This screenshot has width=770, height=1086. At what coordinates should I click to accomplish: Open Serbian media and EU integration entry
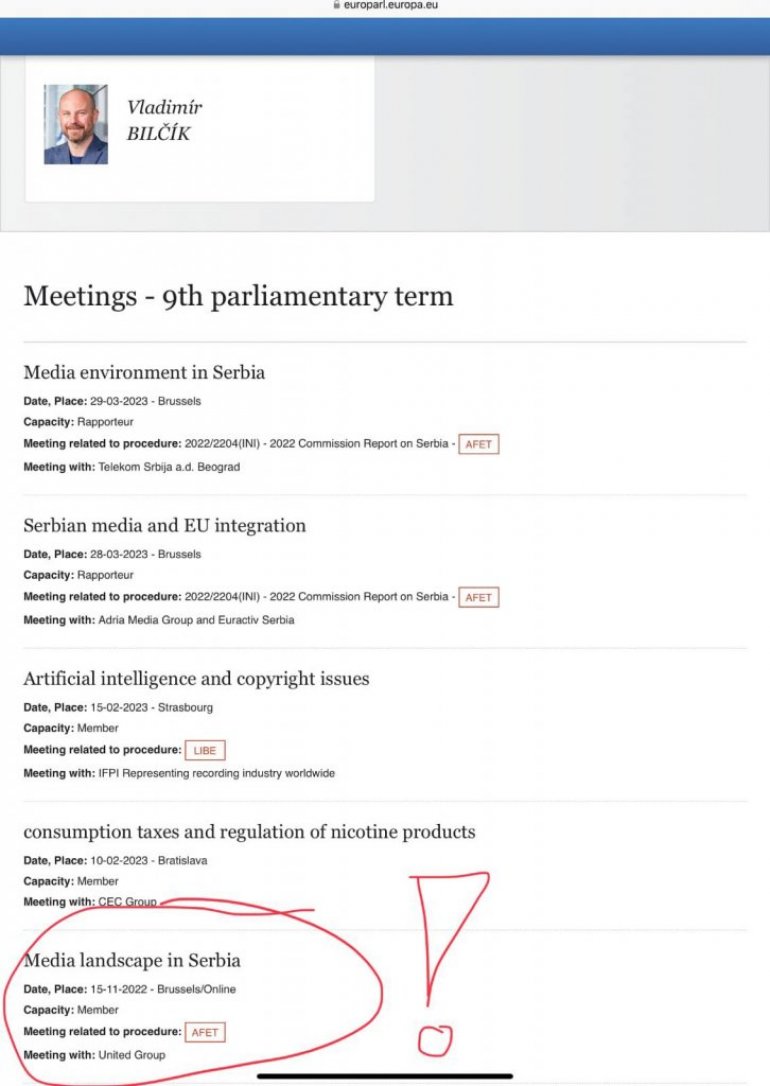(x=164, y=526)
